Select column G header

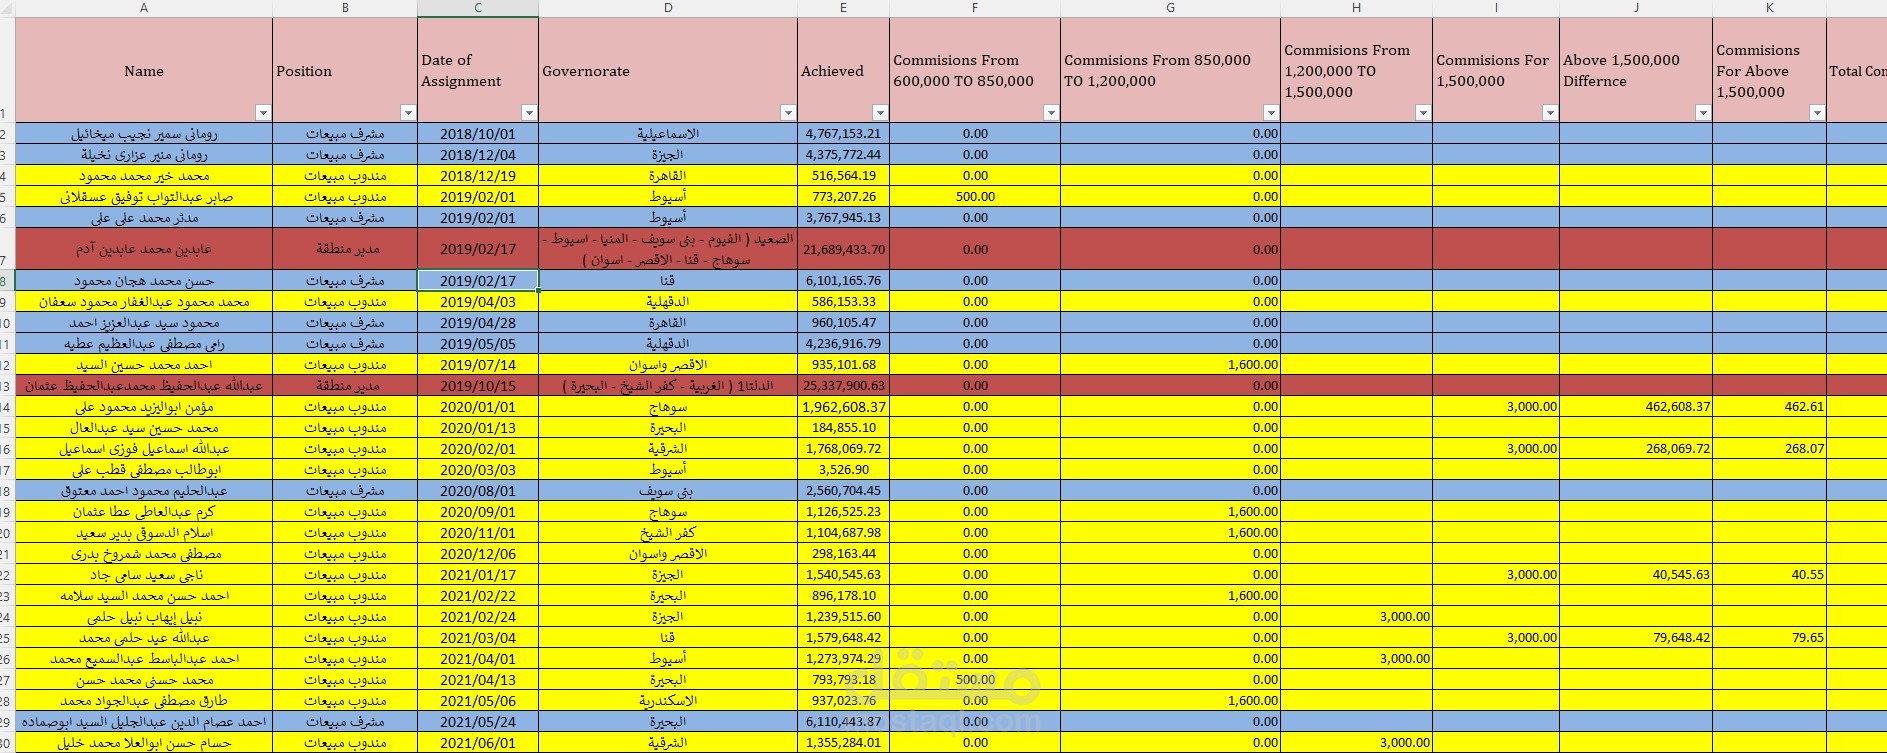pyautogui.click(x=1170, y=8)
